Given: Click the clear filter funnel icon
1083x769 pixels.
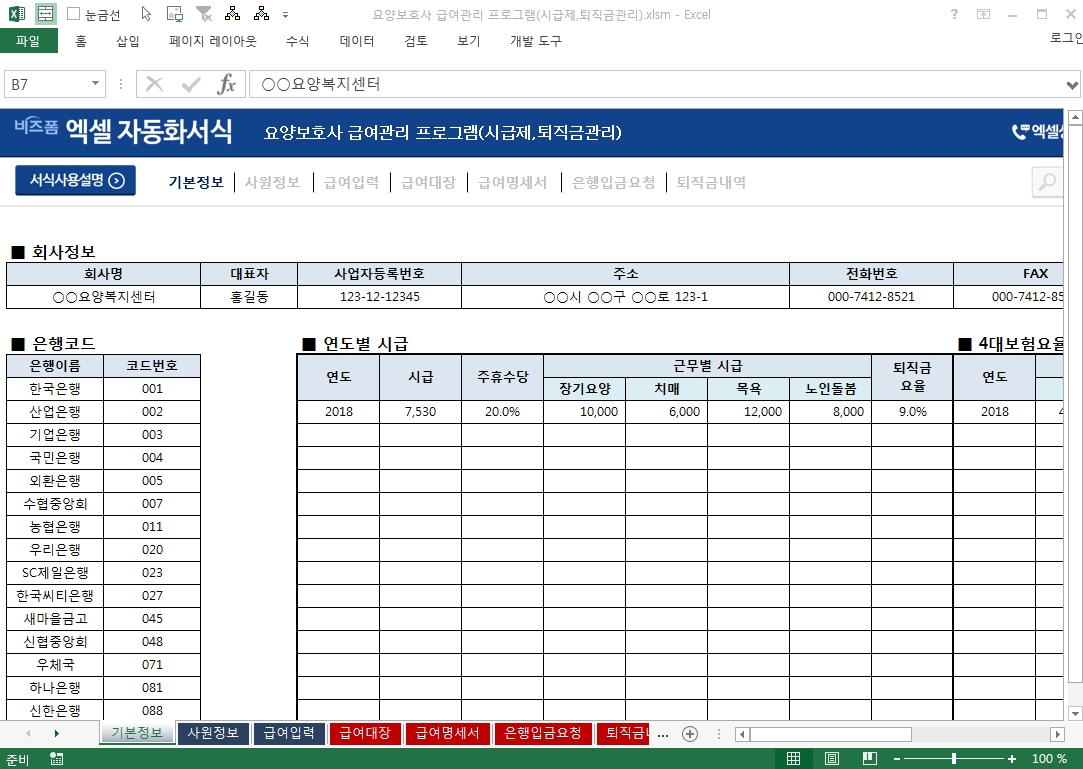Looking at the screenshot, I should [x=203, y=14].
